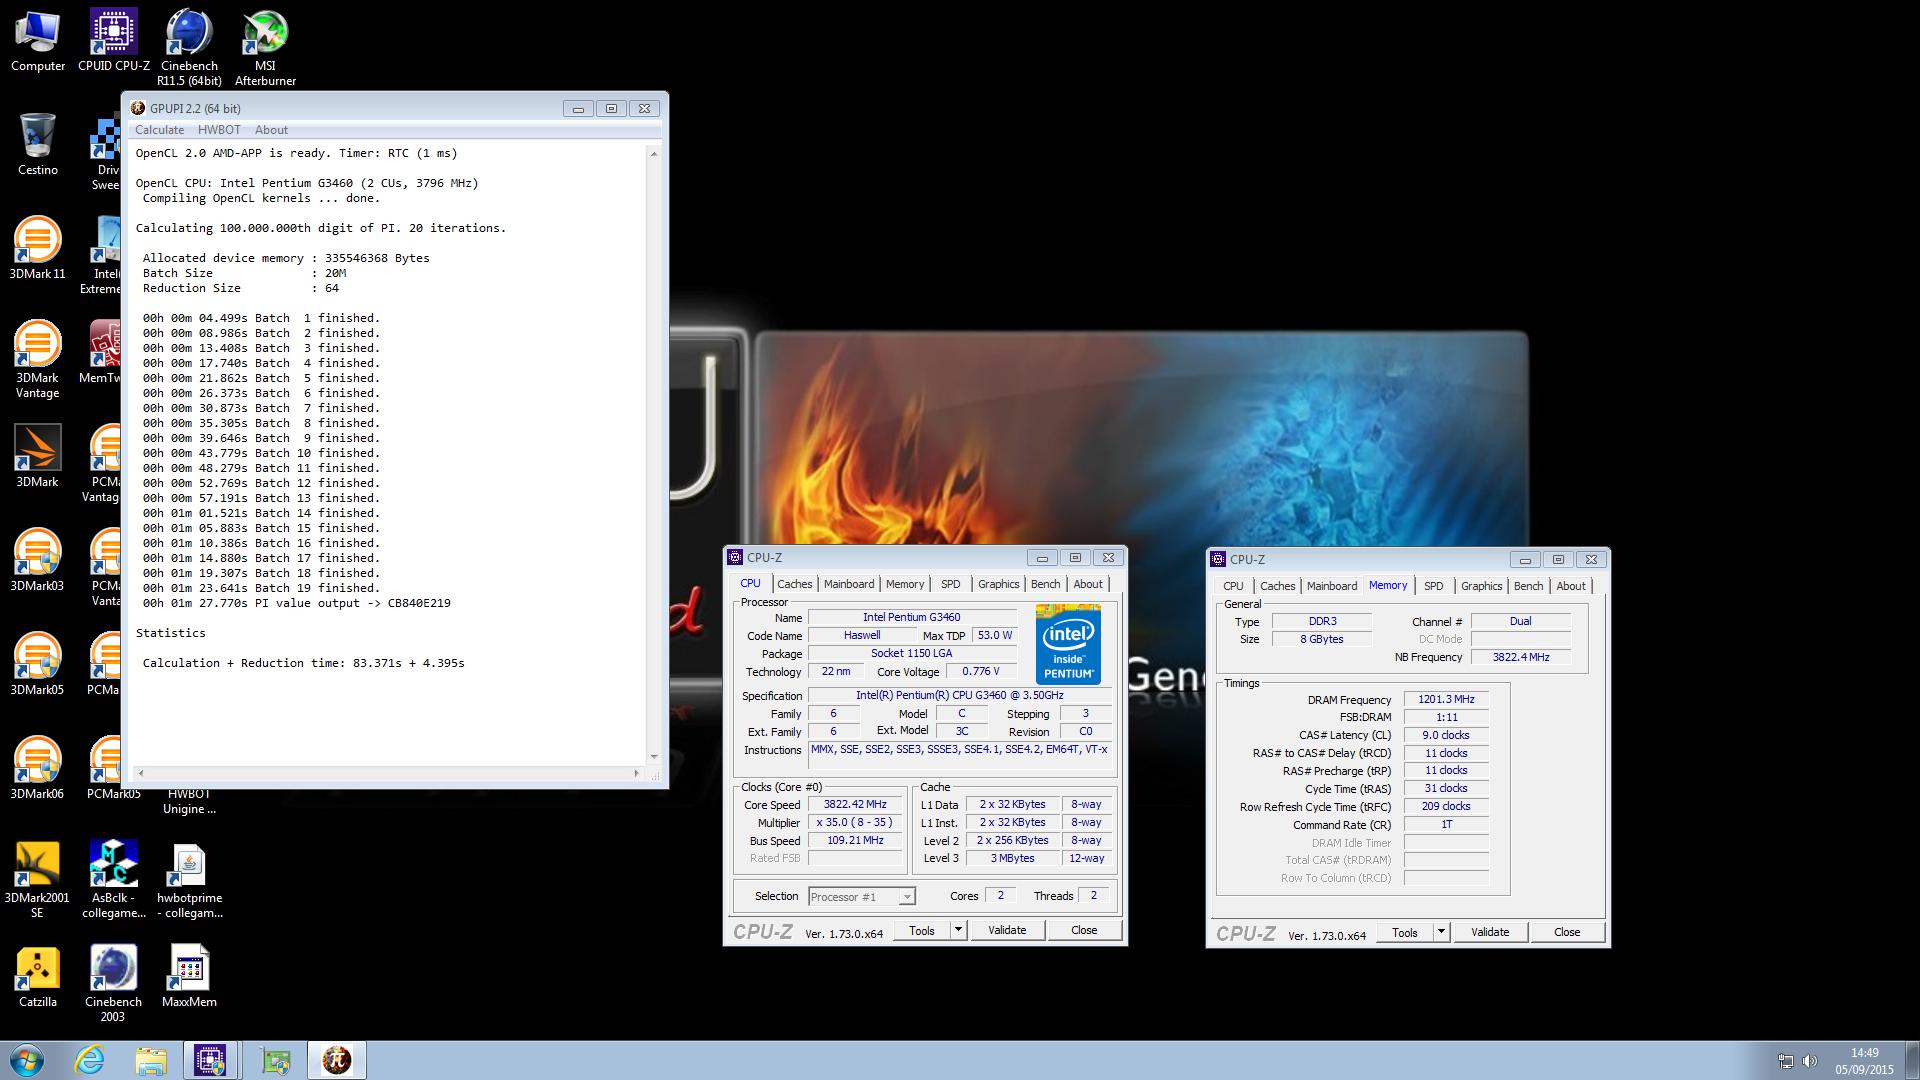Open the About menu in GPUPI
1920x1080 pixels.
point(271,130)
